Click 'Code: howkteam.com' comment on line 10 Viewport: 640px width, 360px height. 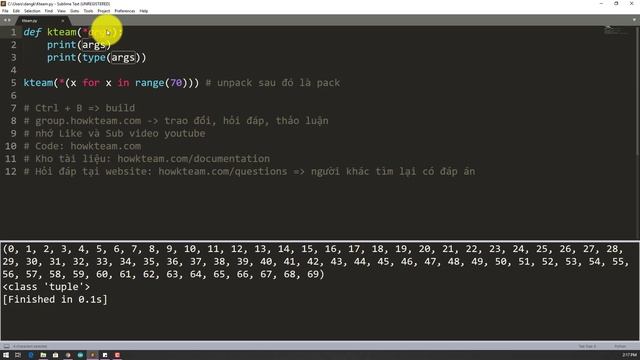point(88,146)
